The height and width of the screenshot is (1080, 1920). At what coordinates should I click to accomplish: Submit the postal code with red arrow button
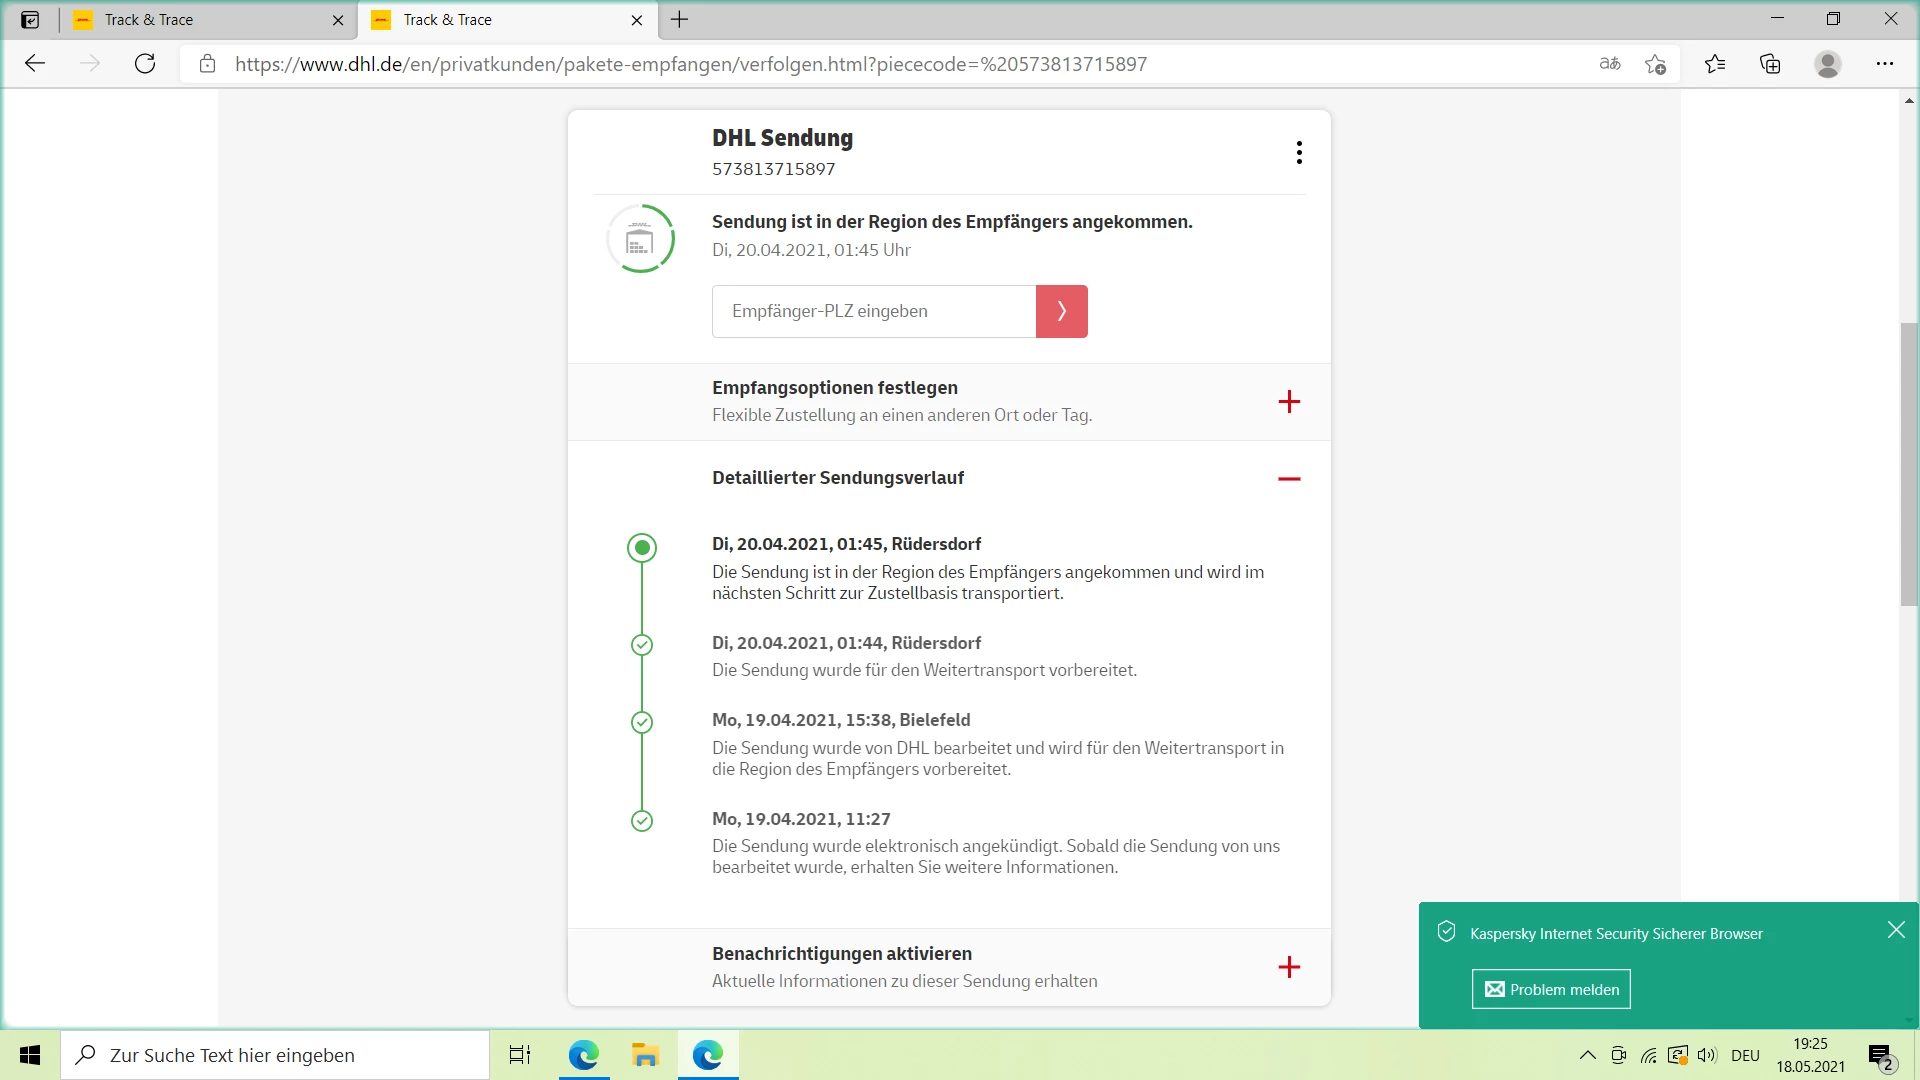(1061, 311)
